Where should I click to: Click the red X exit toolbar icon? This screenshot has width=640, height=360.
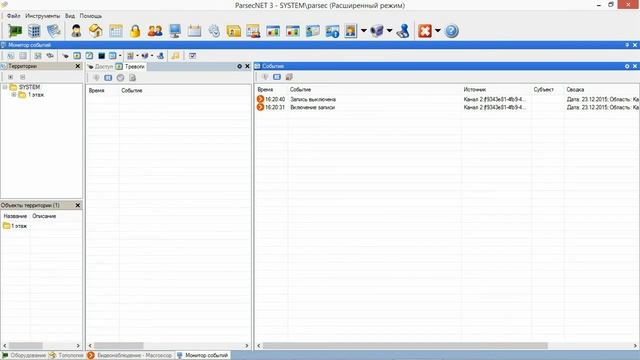(x=425, y=31)
